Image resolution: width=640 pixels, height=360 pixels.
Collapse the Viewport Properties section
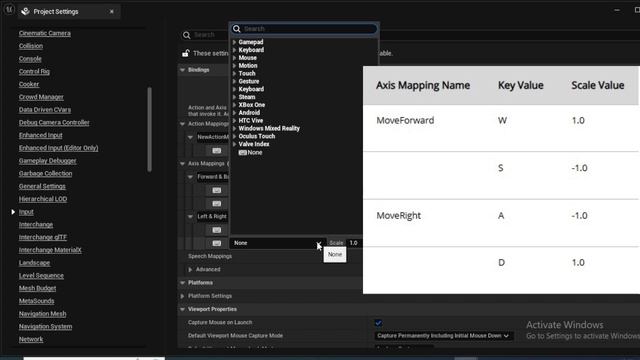click(x=182, y=309)
